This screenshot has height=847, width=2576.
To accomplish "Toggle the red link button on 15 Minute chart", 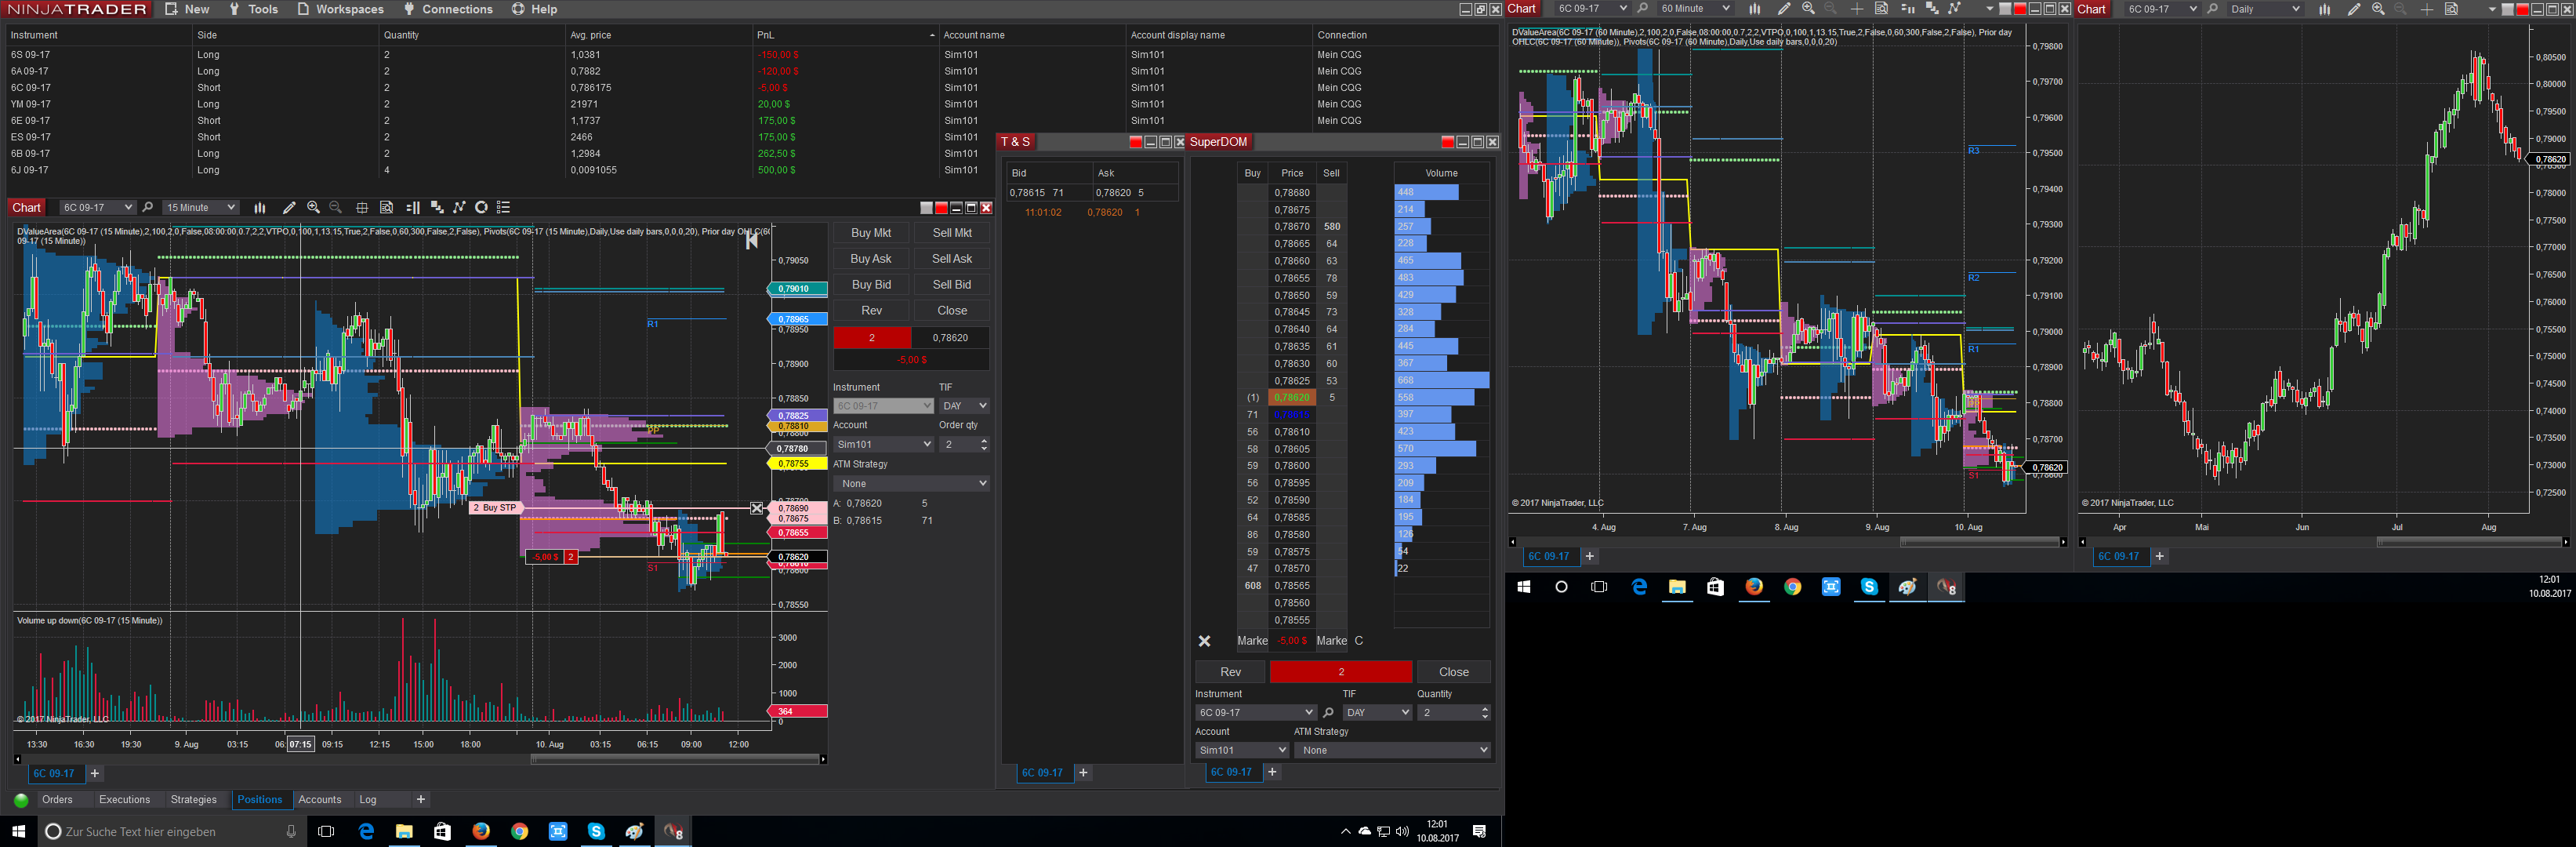I will point(941,208).
